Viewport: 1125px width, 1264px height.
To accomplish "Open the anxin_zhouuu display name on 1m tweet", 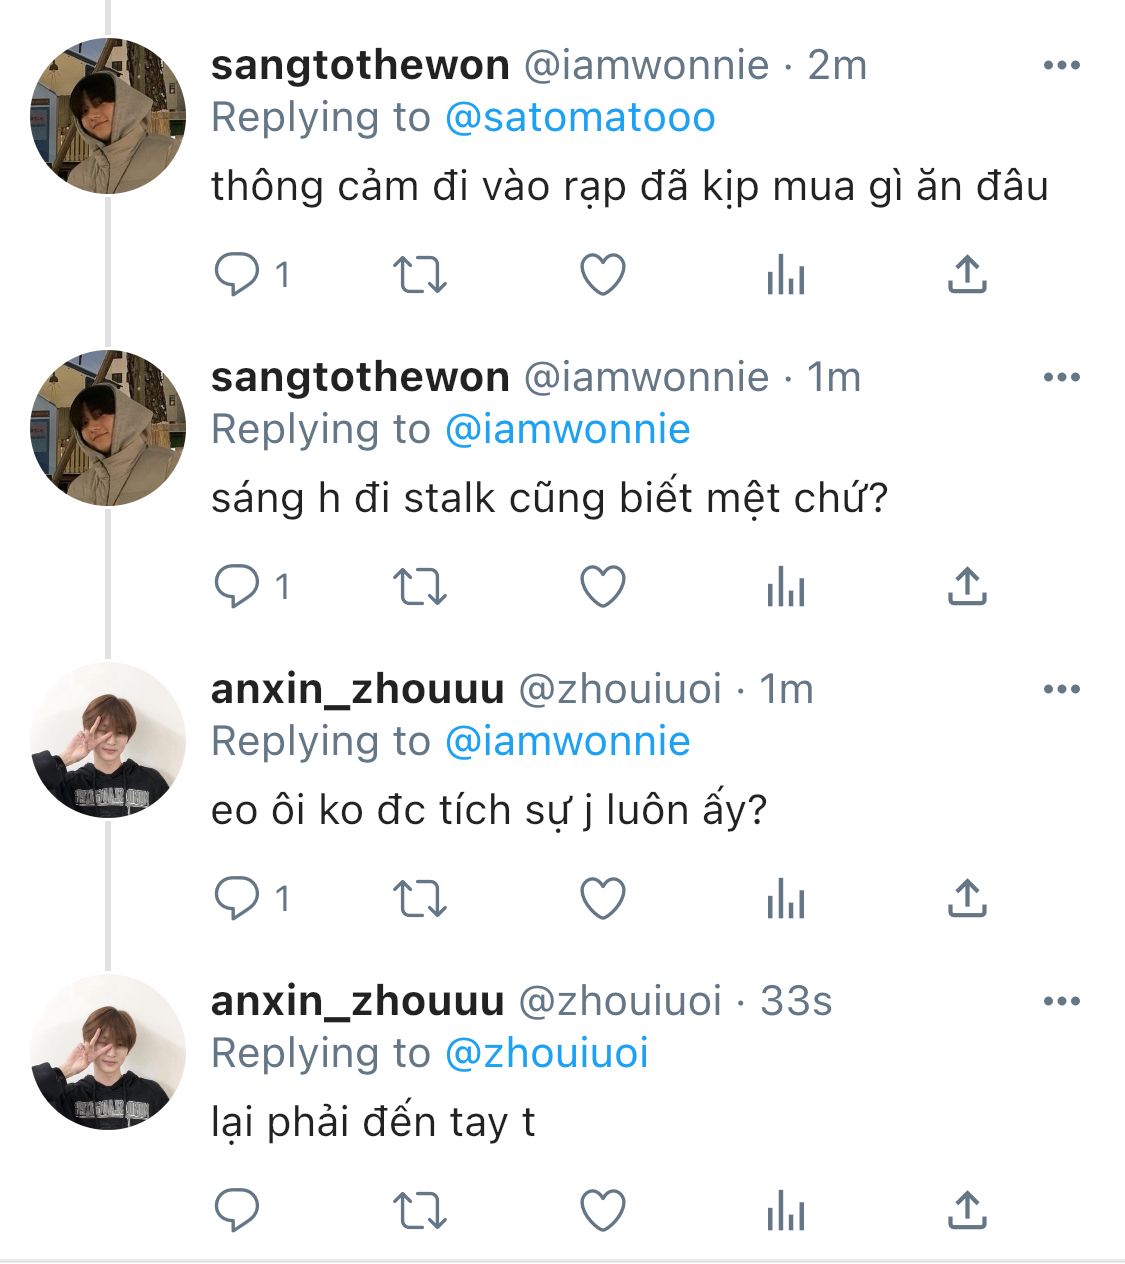I will point(357,690).
